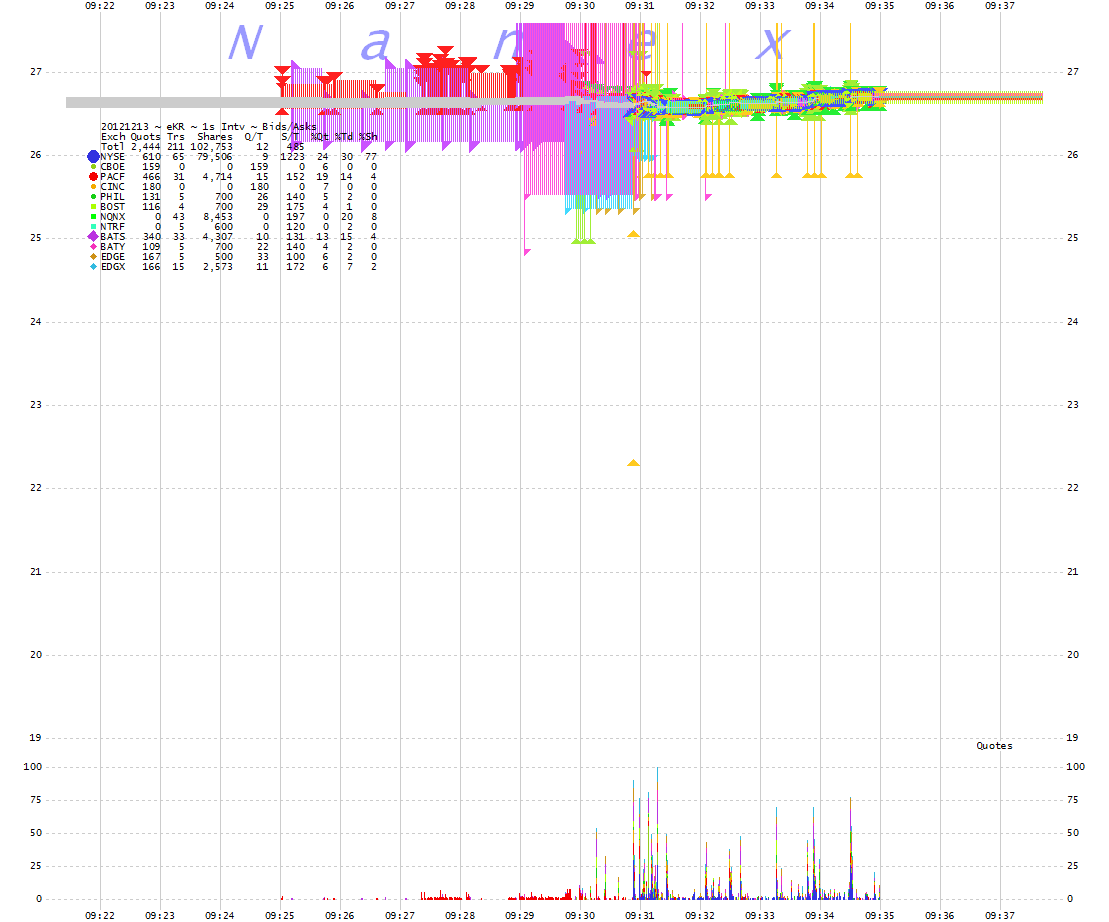1109x922 pixels.
Task: Click quote count label 75 on right axis
Action: 1073,800
